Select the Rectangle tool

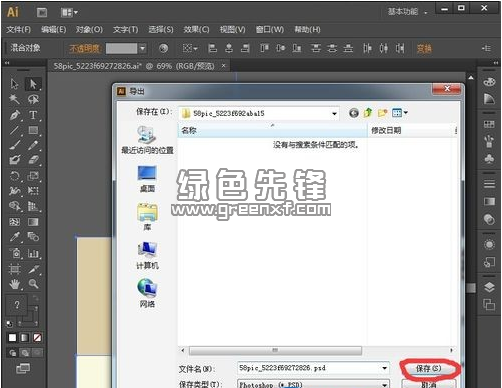[33, 130]
